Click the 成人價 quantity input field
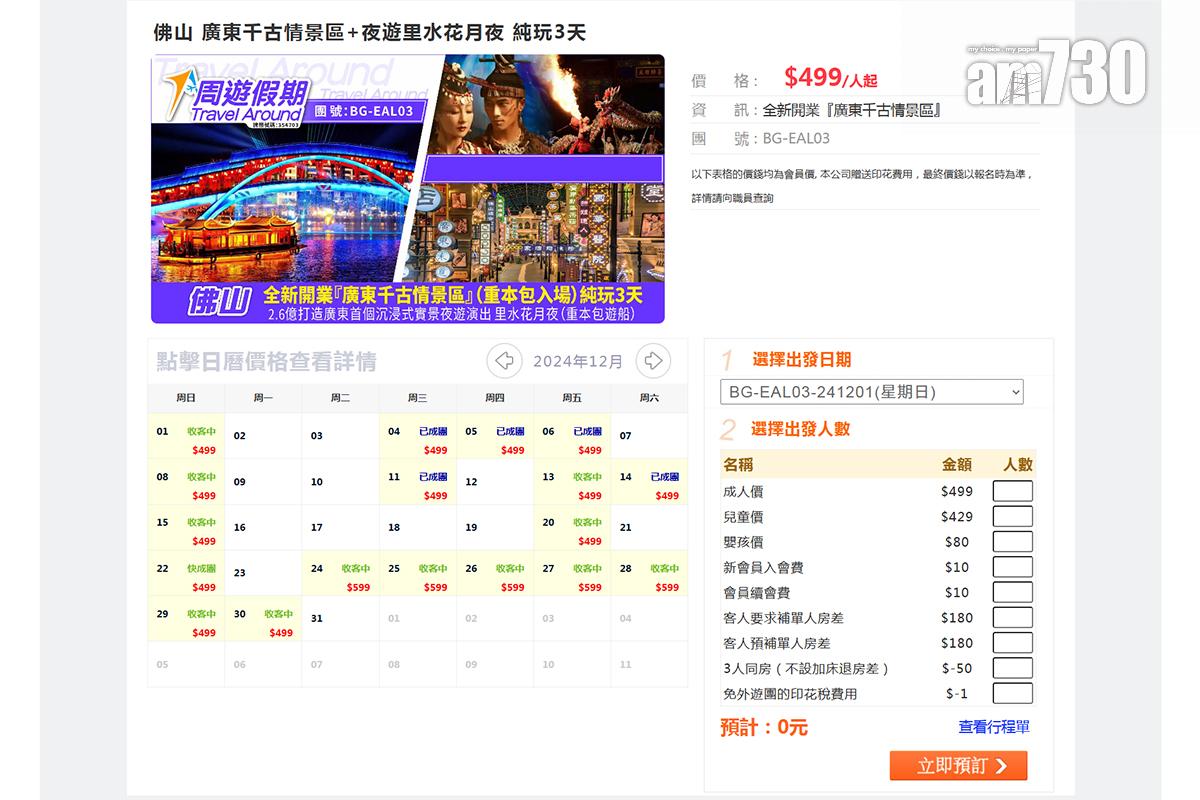The image size is (1200, 800). click(1012, 492)
